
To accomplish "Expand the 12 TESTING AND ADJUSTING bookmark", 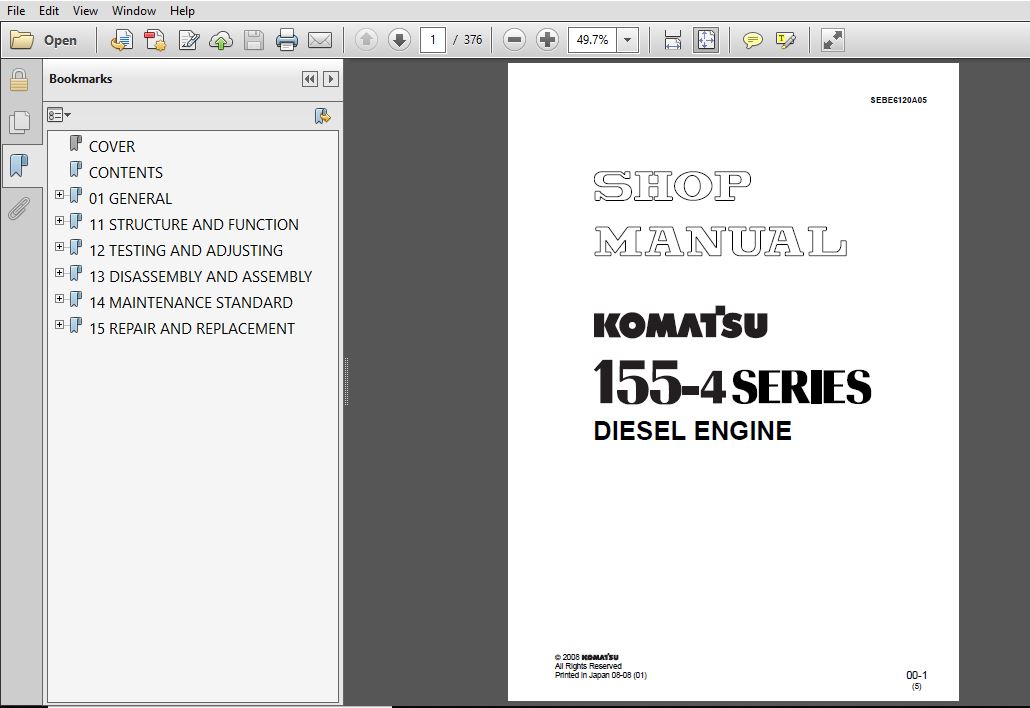I will (x=60, y=247).
